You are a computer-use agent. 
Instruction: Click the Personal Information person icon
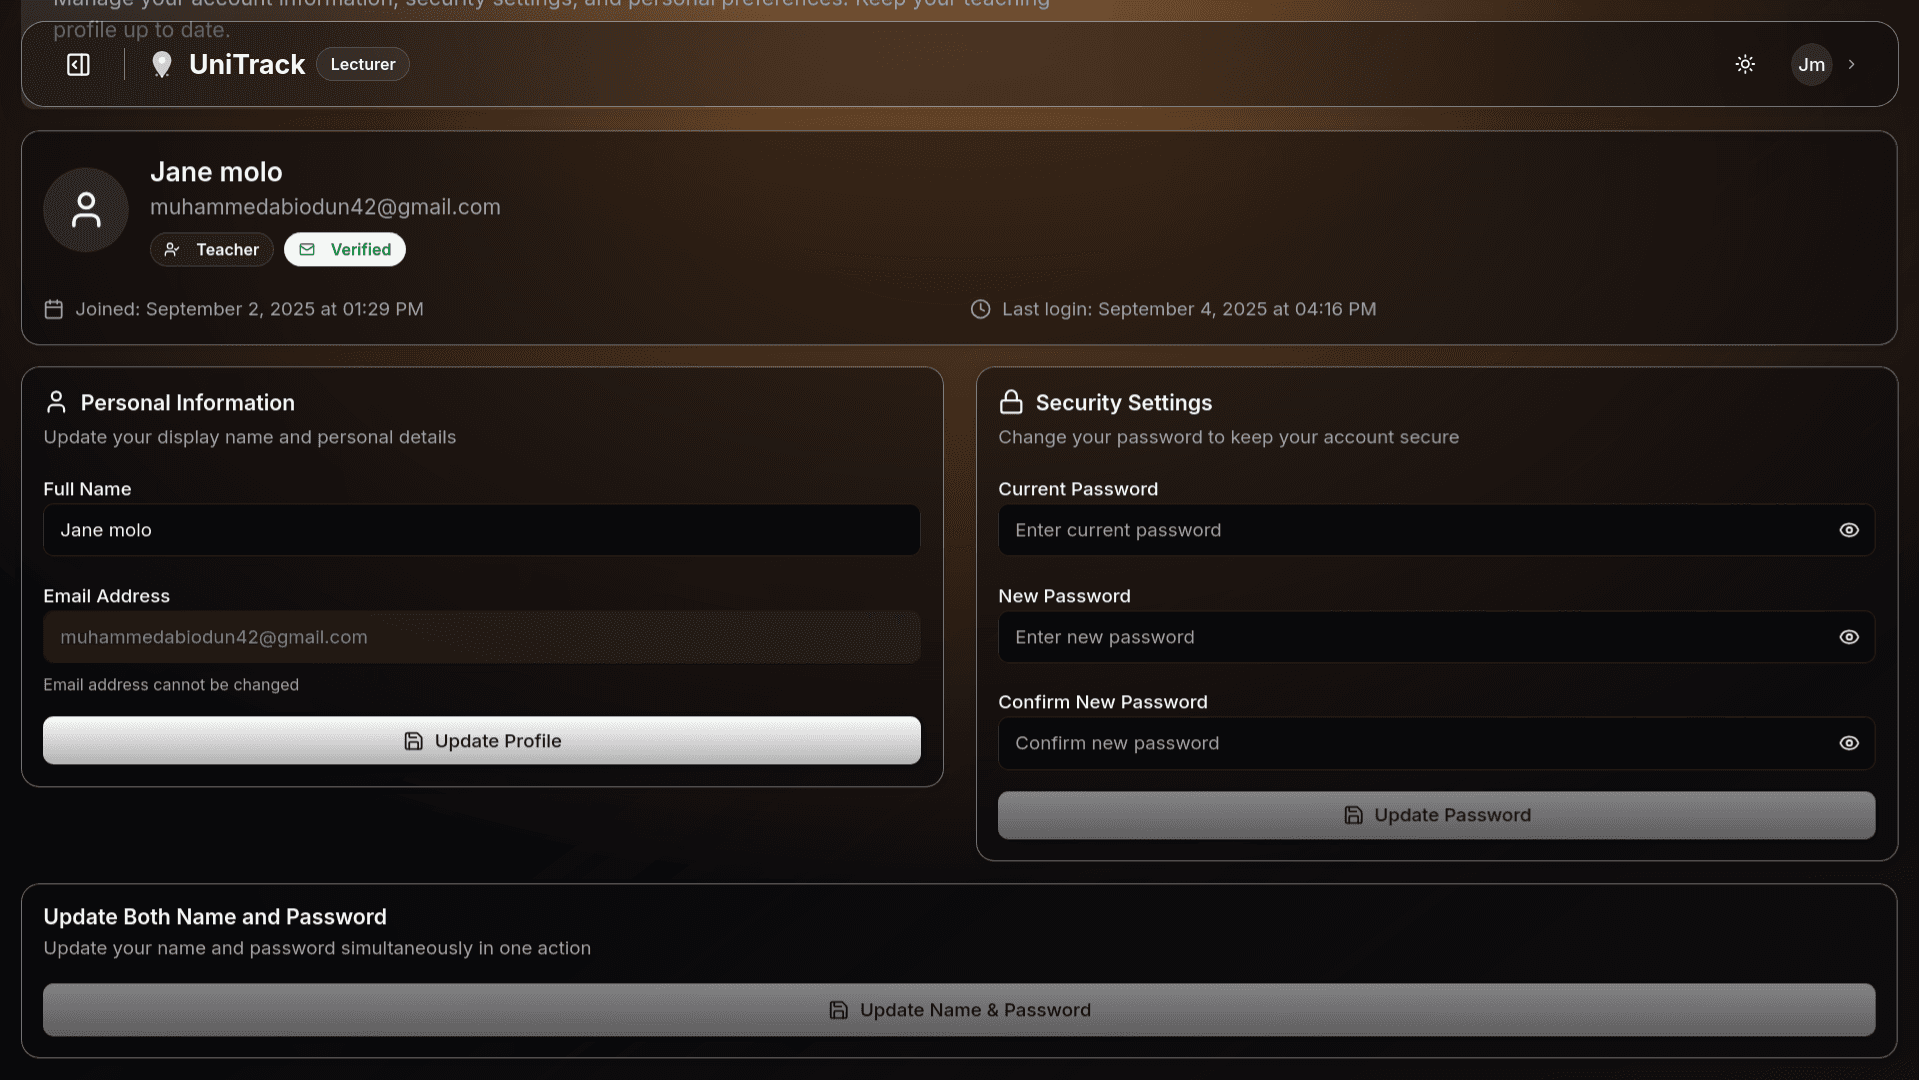(56, 402)
